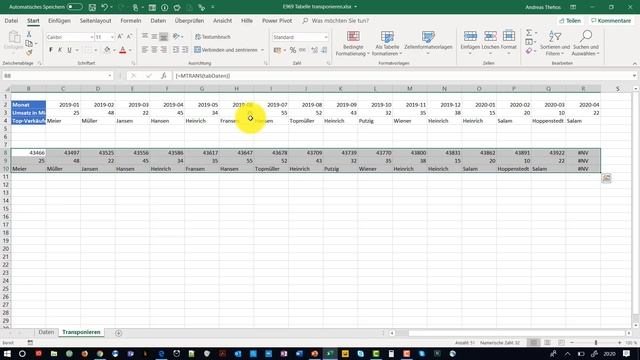640x360 pixels.
Task: Switch to the Power Pivot ribbon tab
Action: coord(277,20)
